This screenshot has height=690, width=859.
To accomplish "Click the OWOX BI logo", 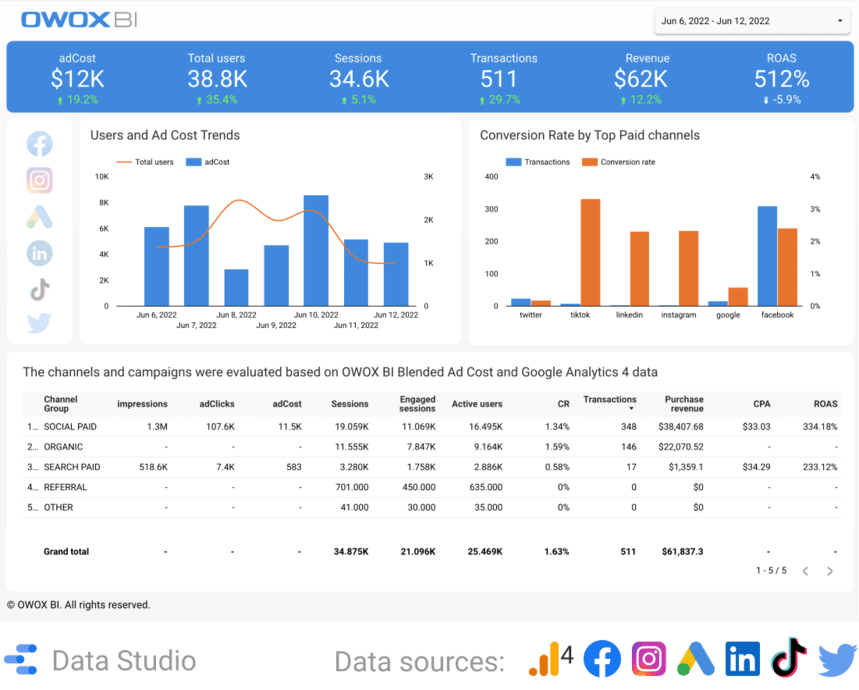I will 79,19.
